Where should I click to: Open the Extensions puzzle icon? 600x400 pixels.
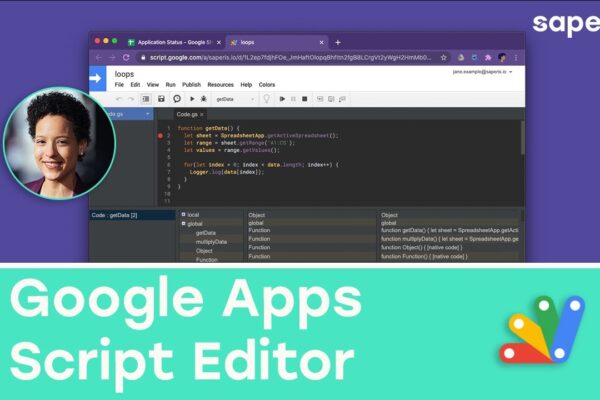(x=488, y=57)
